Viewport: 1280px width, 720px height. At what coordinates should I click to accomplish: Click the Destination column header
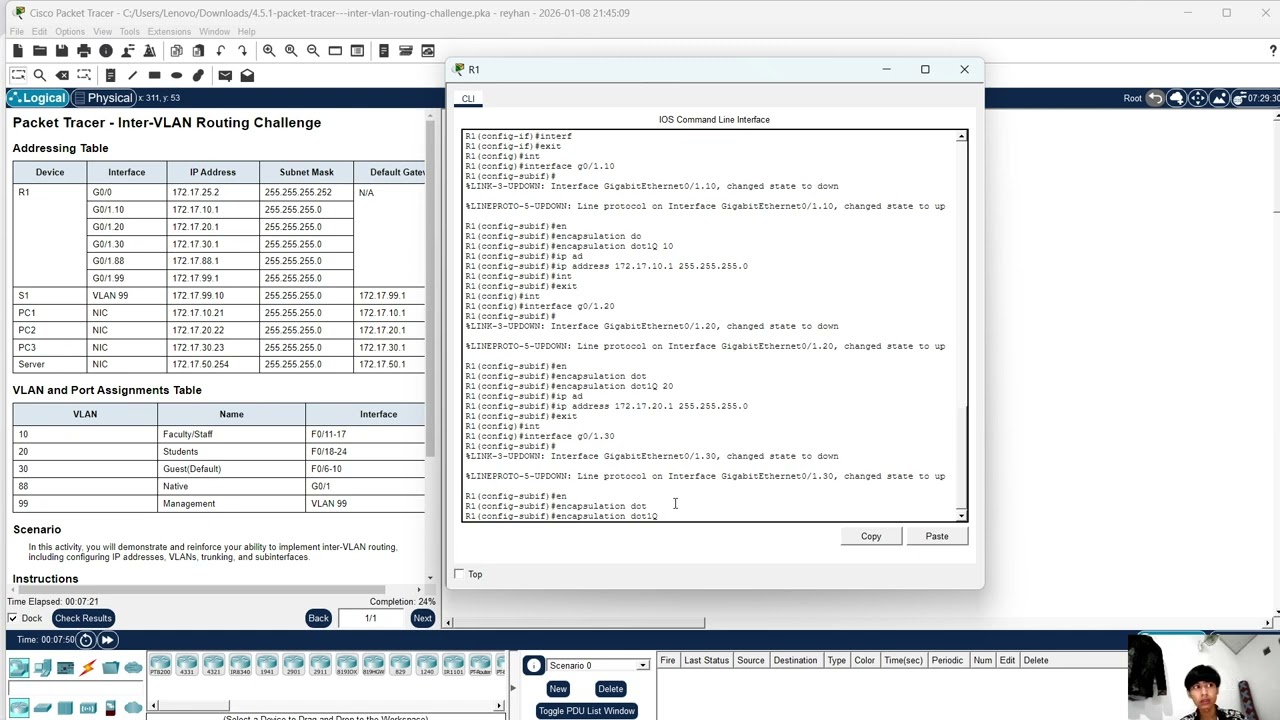[795, 660]
